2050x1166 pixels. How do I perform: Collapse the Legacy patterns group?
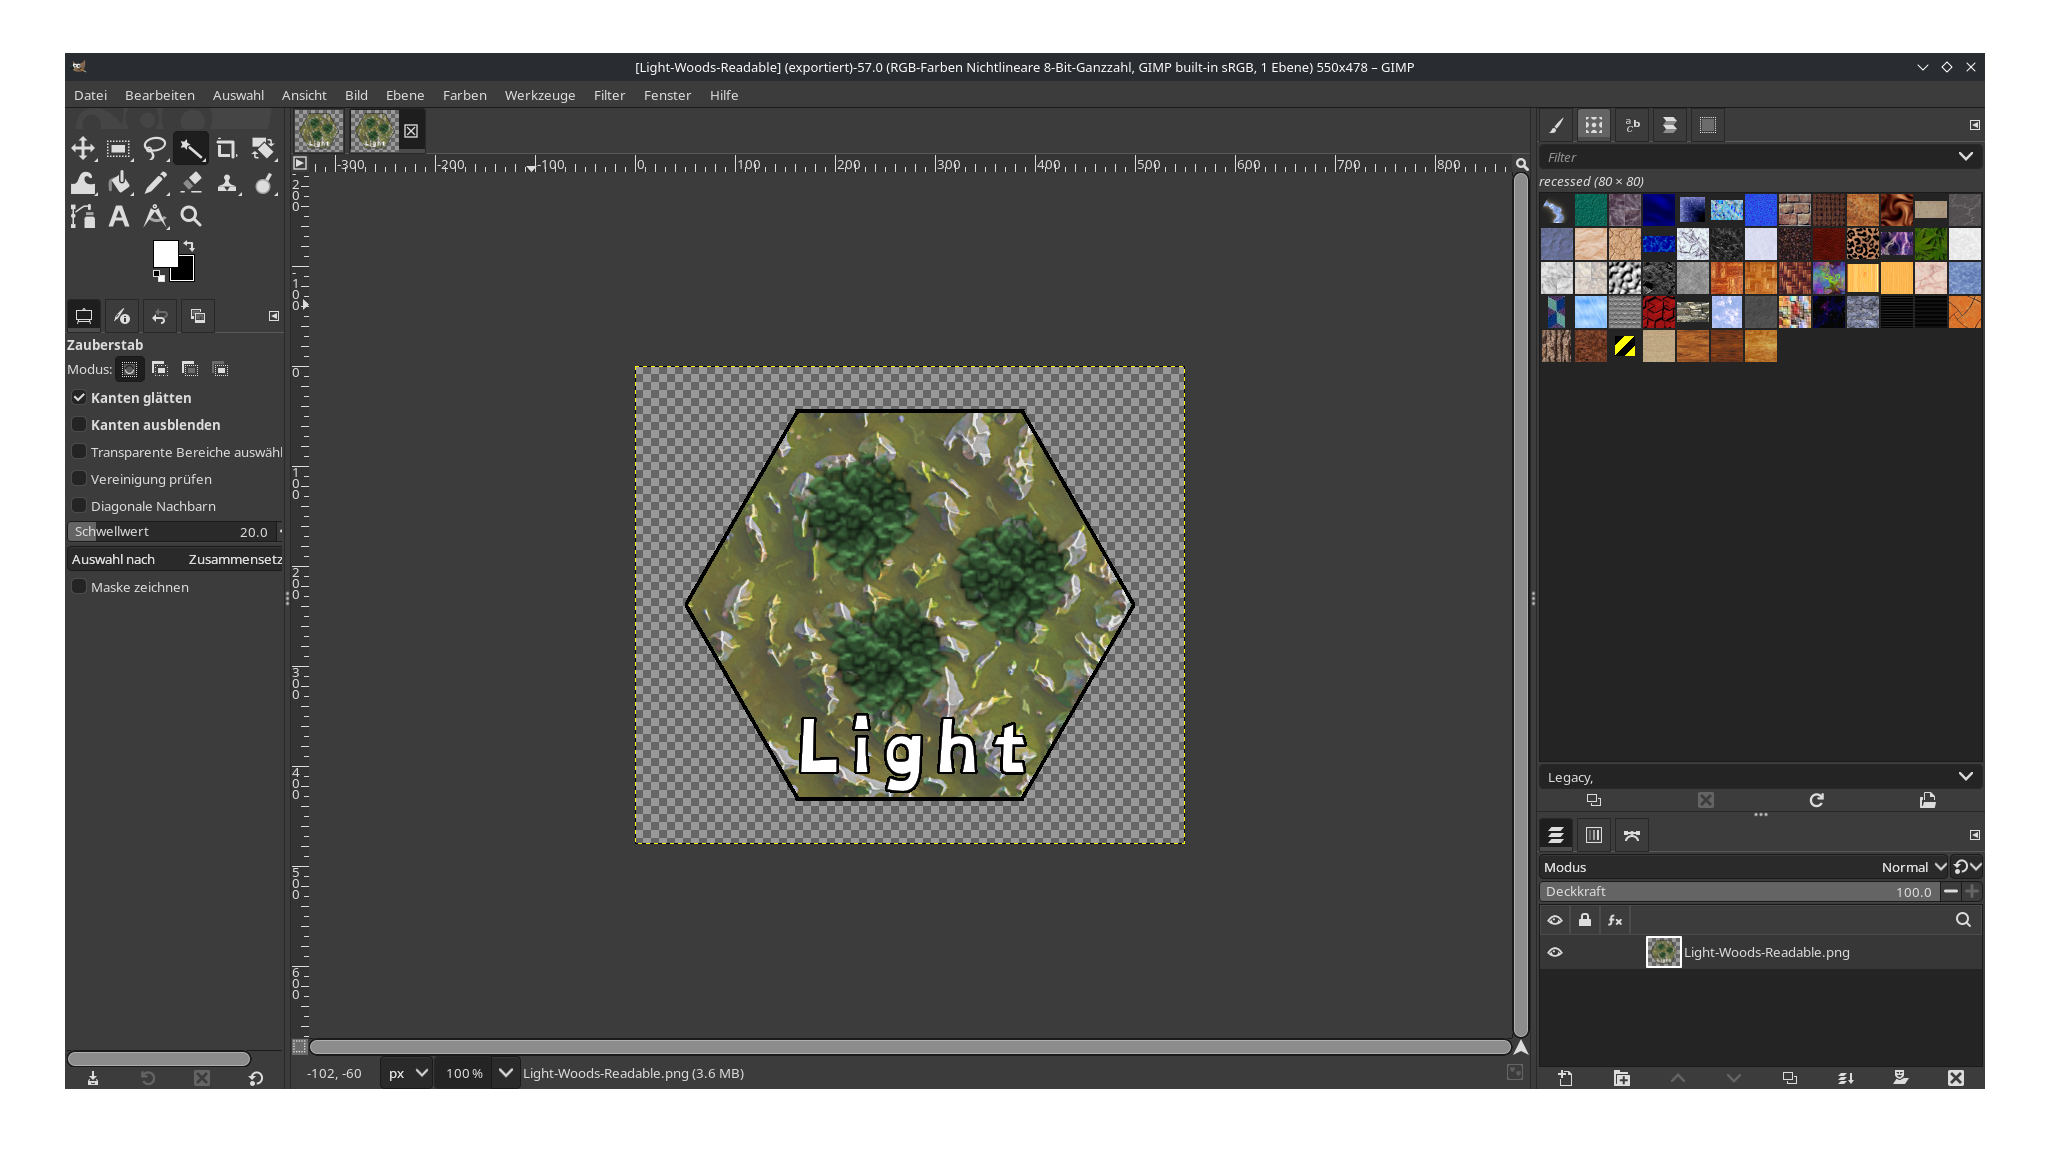[1967, 776]
